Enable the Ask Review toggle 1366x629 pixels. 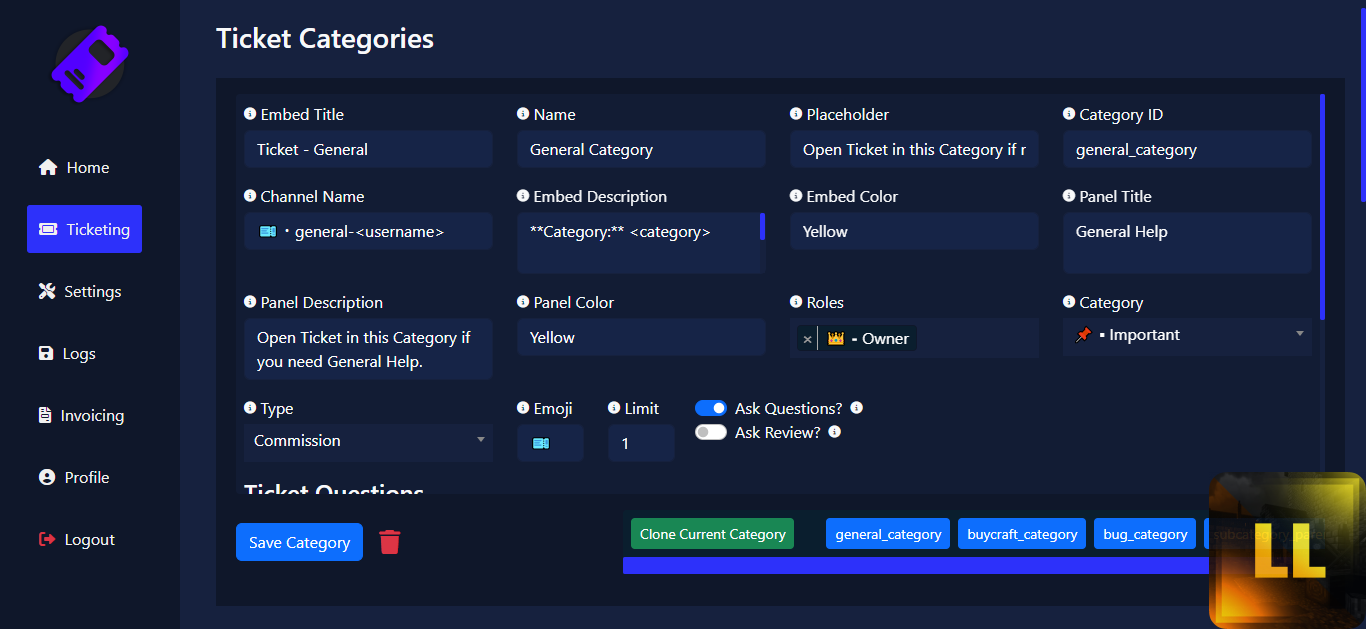pyautogui.click(x=711, y=432)
